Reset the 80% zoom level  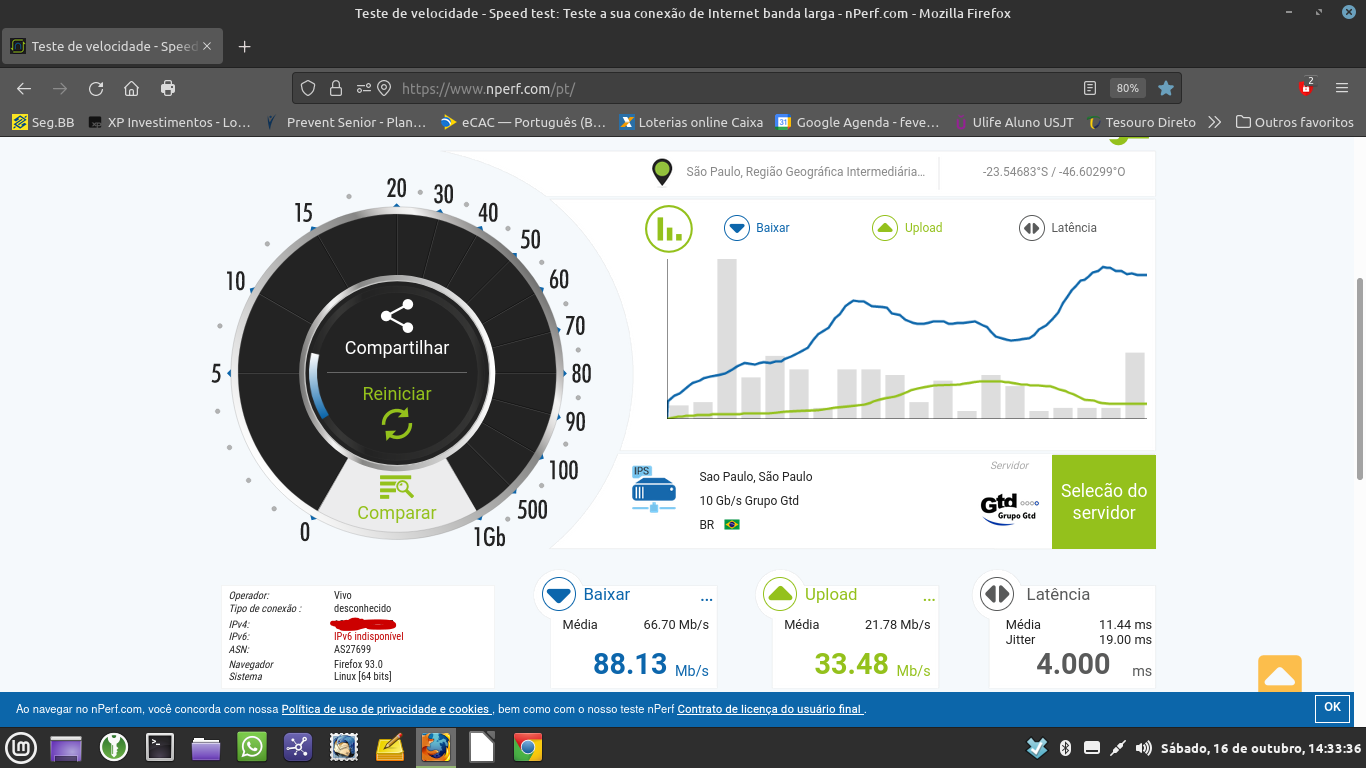1128,88
